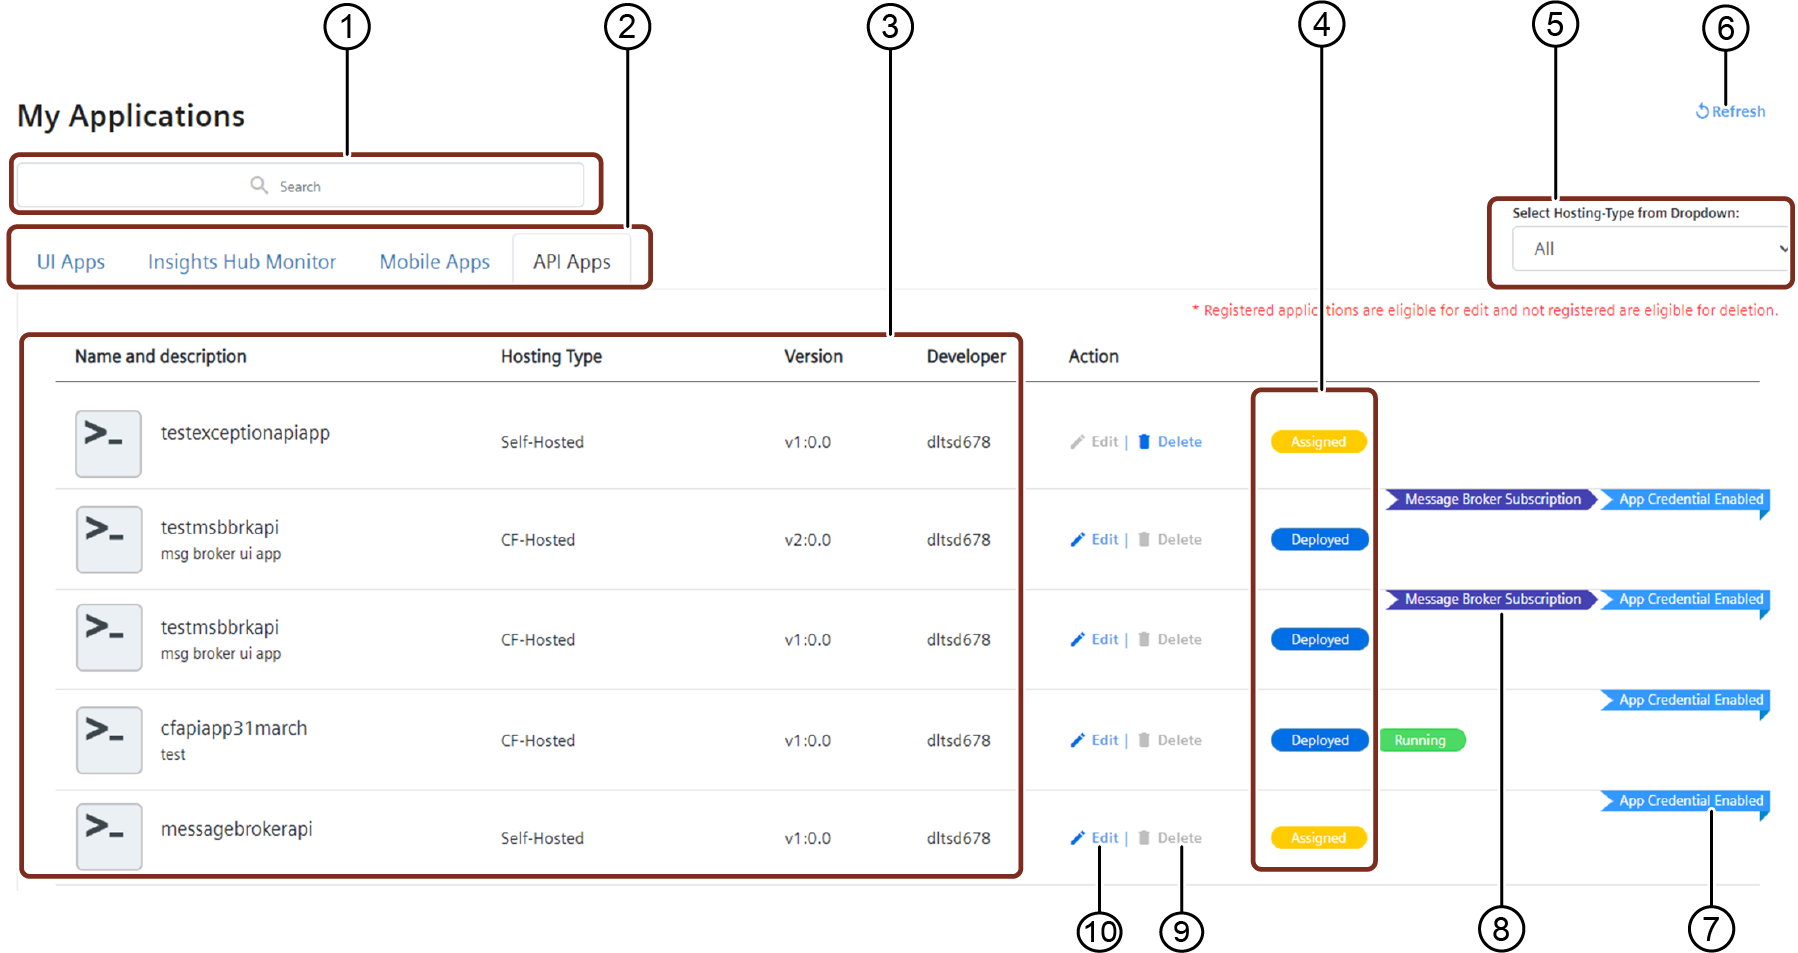
Task: Click App Credential Enabled tag above messagebrokerapi
Action: pyautogui.click(x=1686, y=802)
